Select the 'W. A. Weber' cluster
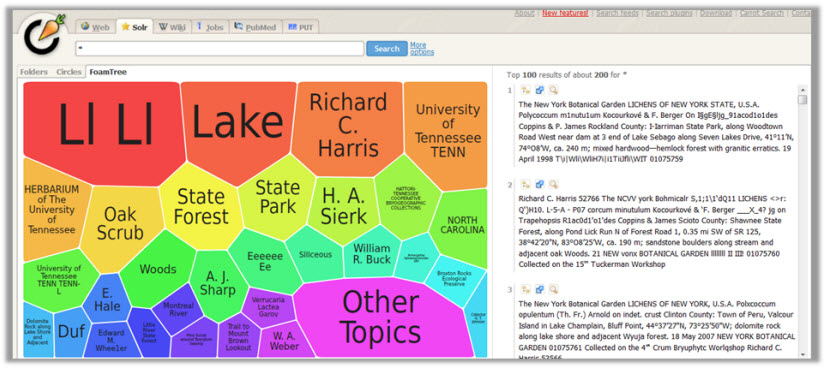The width and height of the screenshot is (824, 368). point(284,341)
